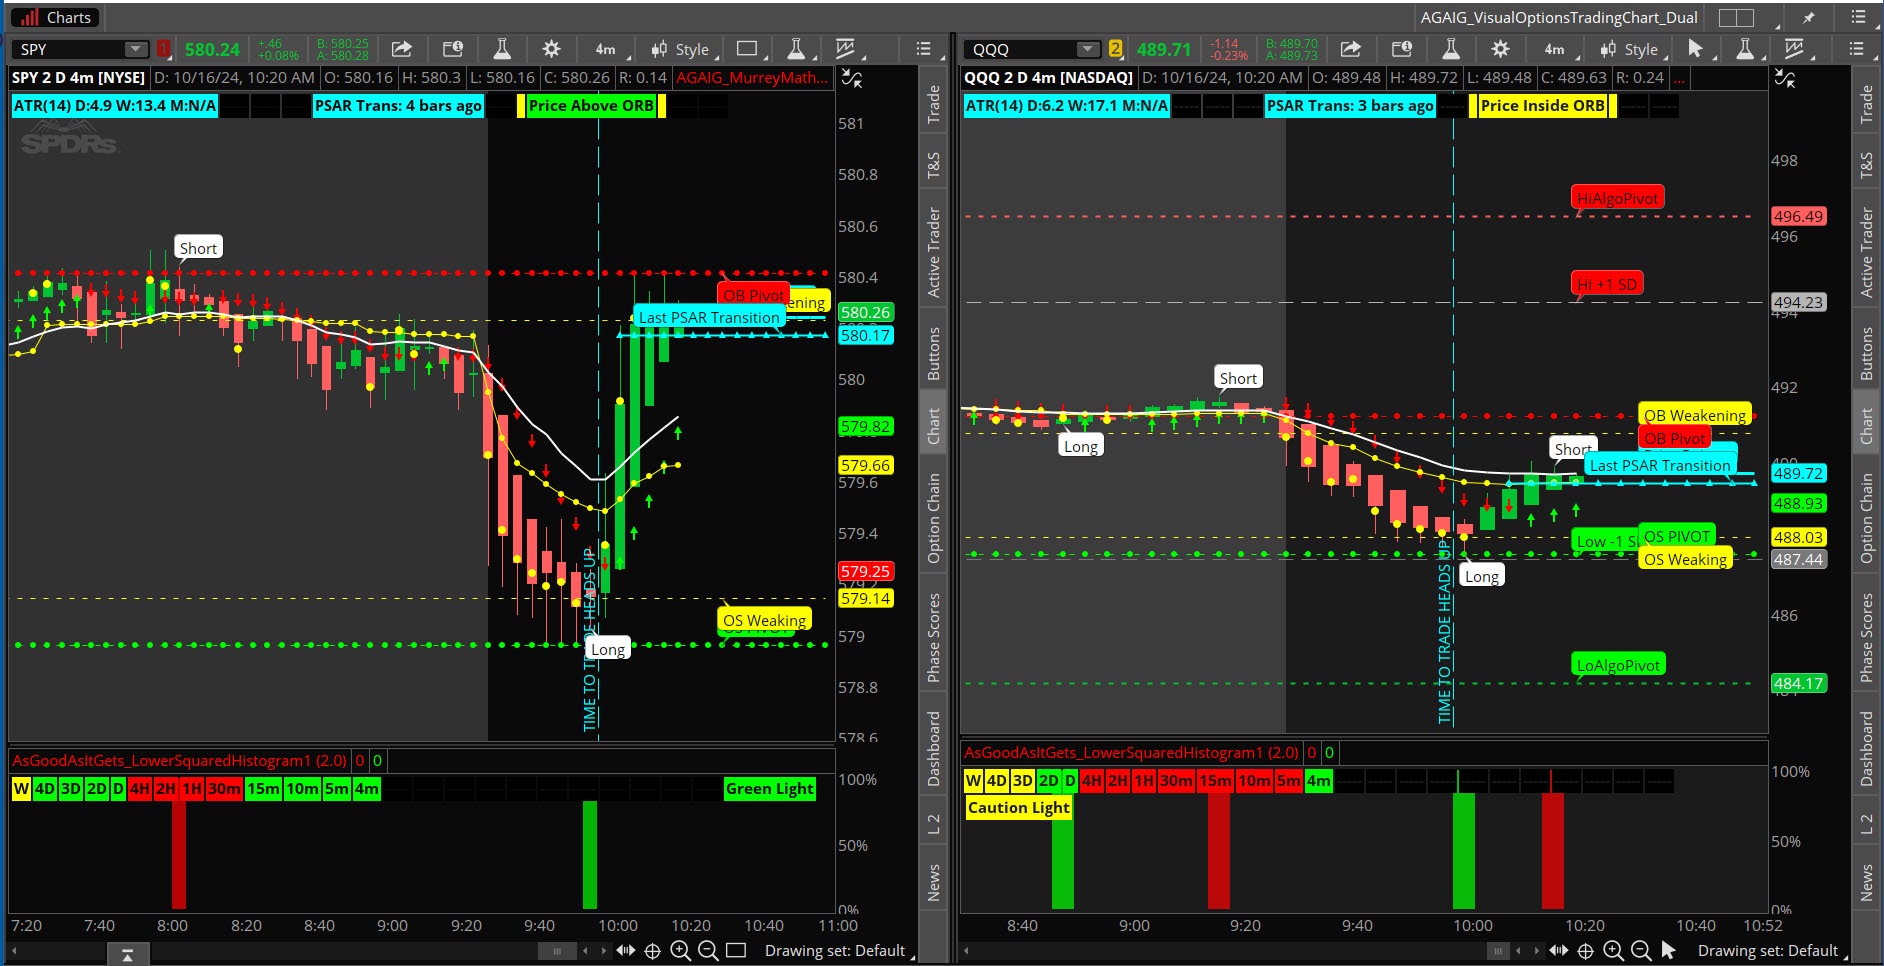Change SPY red link color number 1
Image resolution: width=1884 pixels, height=966 pixels.
(164, 49)
